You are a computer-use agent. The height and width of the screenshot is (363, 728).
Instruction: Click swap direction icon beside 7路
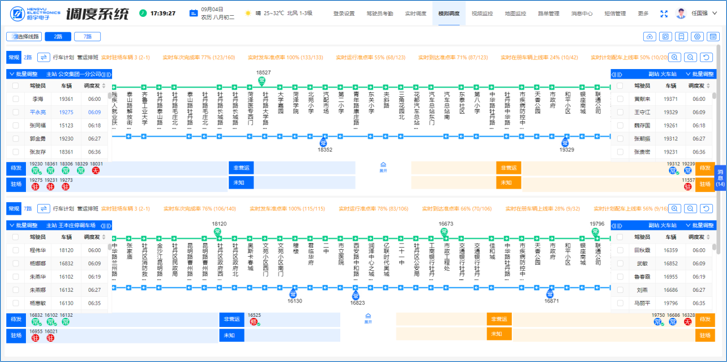click(x=44, y=208)
